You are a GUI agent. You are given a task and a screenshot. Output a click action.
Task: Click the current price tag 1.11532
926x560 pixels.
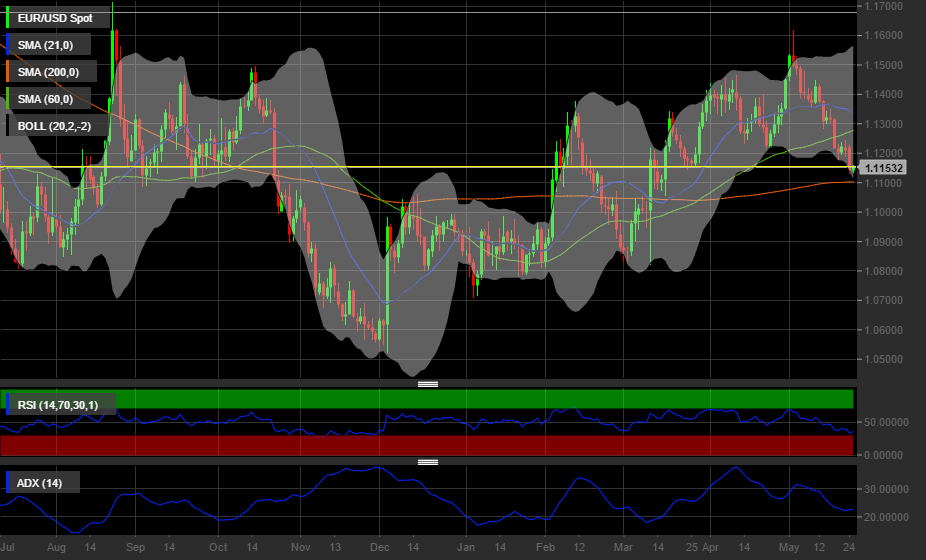coord(884,168)
